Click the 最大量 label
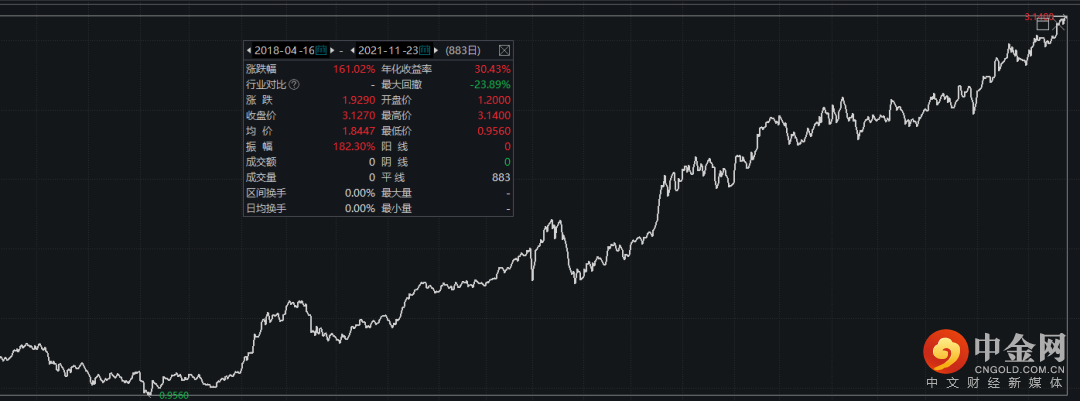 (x=397, y=193)
